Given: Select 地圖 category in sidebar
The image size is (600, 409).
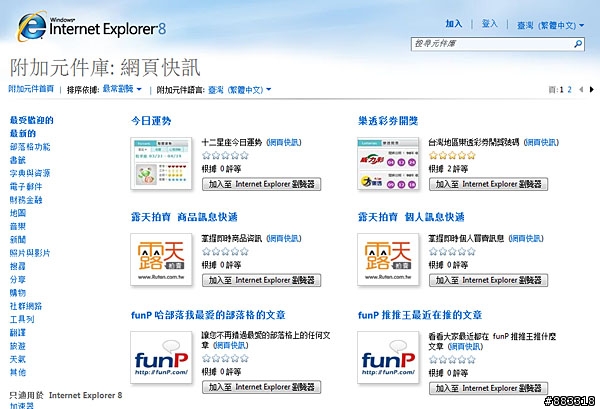Looking at the screenshot, I should 18,213.
